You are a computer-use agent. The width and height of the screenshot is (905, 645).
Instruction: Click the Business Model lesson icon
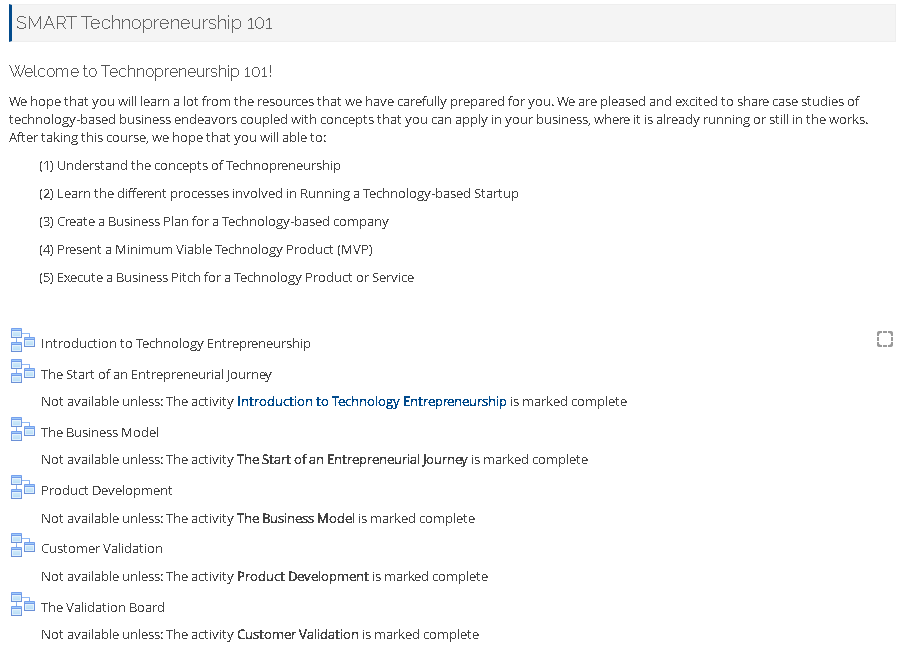click(23, 429)
